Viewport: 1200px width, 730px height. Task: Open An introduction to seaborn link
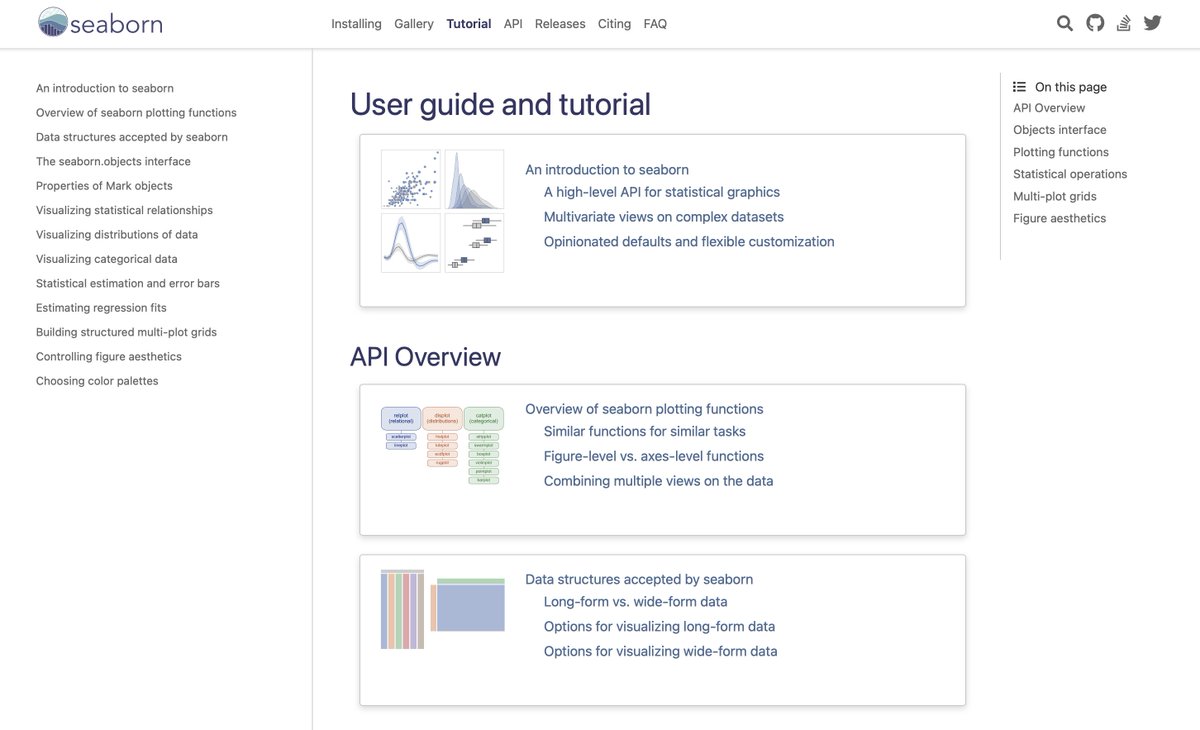pos(606,169)
